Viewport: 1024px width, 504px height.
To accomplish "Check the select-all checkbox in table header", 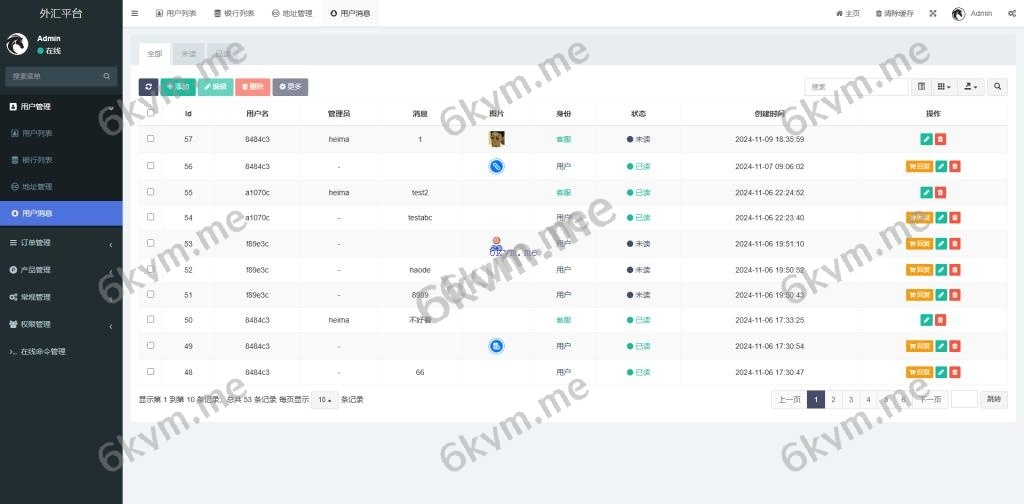I will click(x=151, y=113).
